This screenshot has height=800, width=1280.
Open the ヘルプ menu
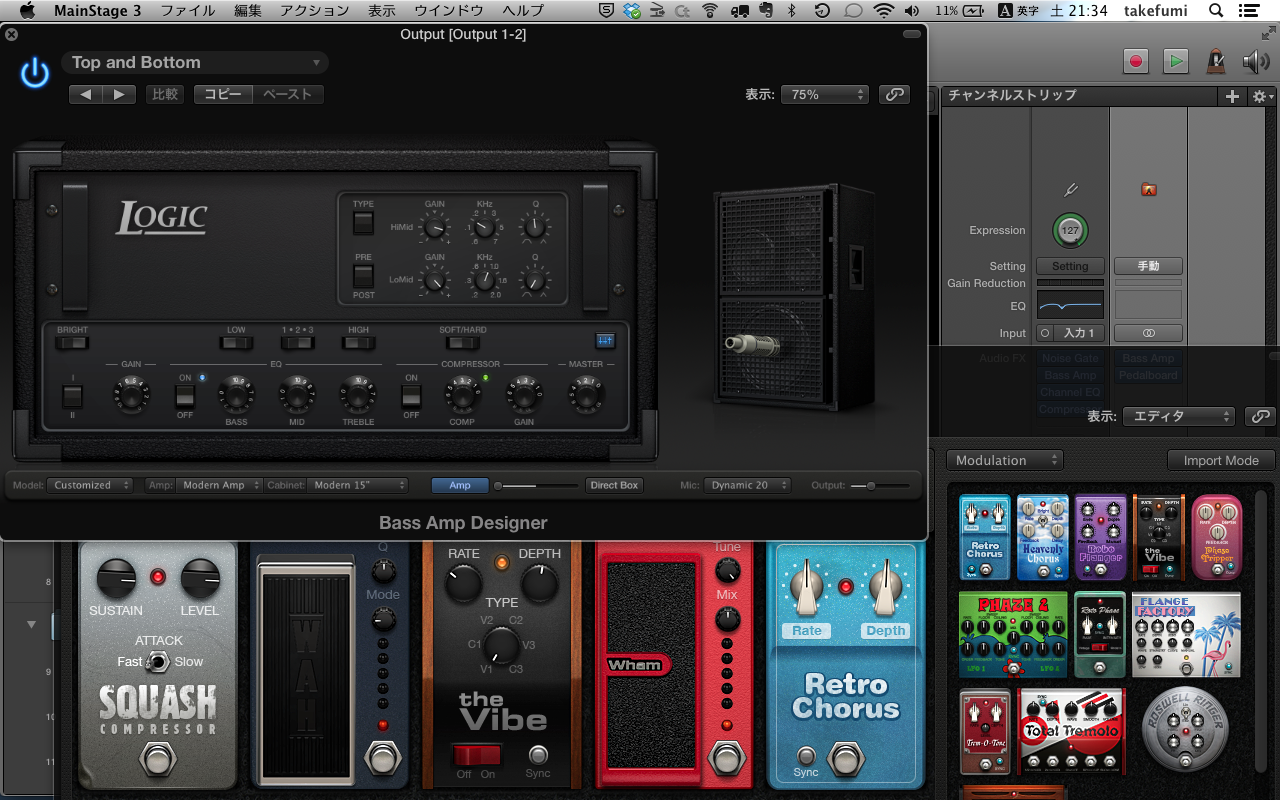pyautogui.click(x=523, y=11)
